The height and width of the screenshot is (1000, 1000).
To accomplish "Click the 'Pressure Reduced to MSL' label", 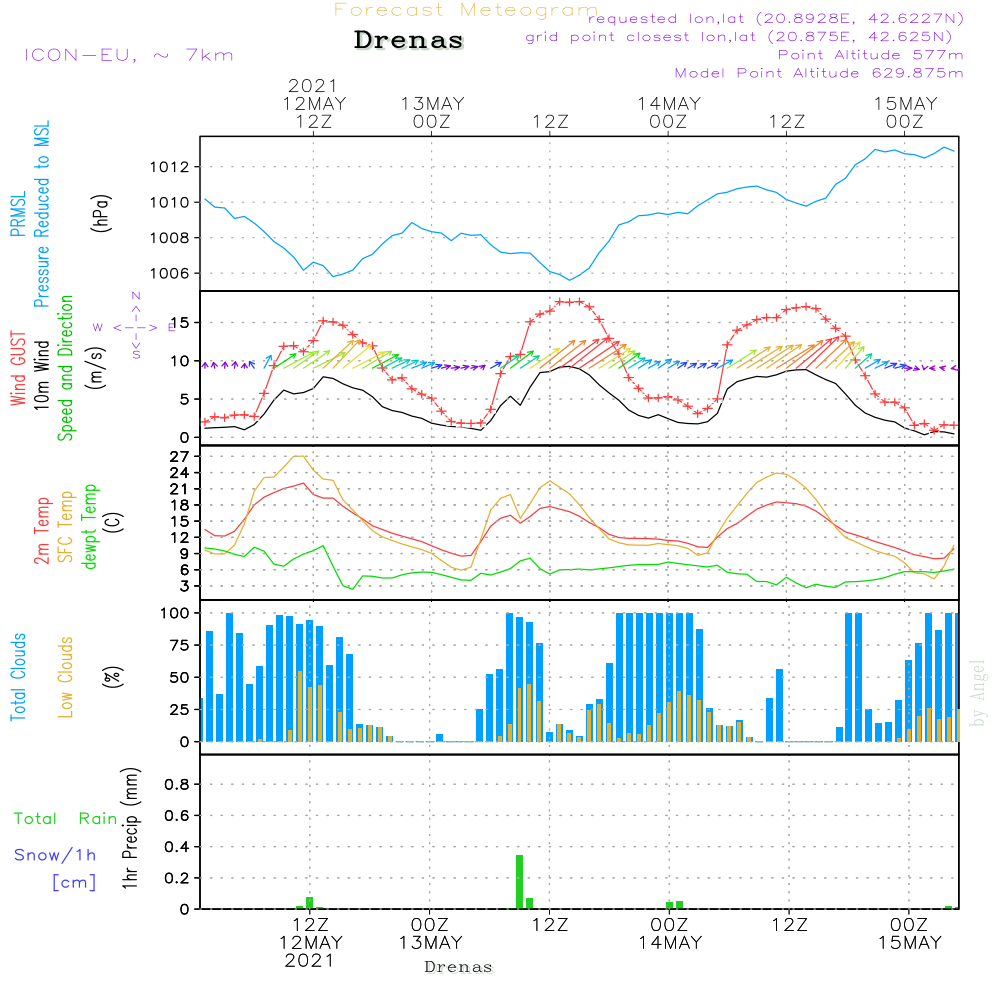I will click(41, 214).
